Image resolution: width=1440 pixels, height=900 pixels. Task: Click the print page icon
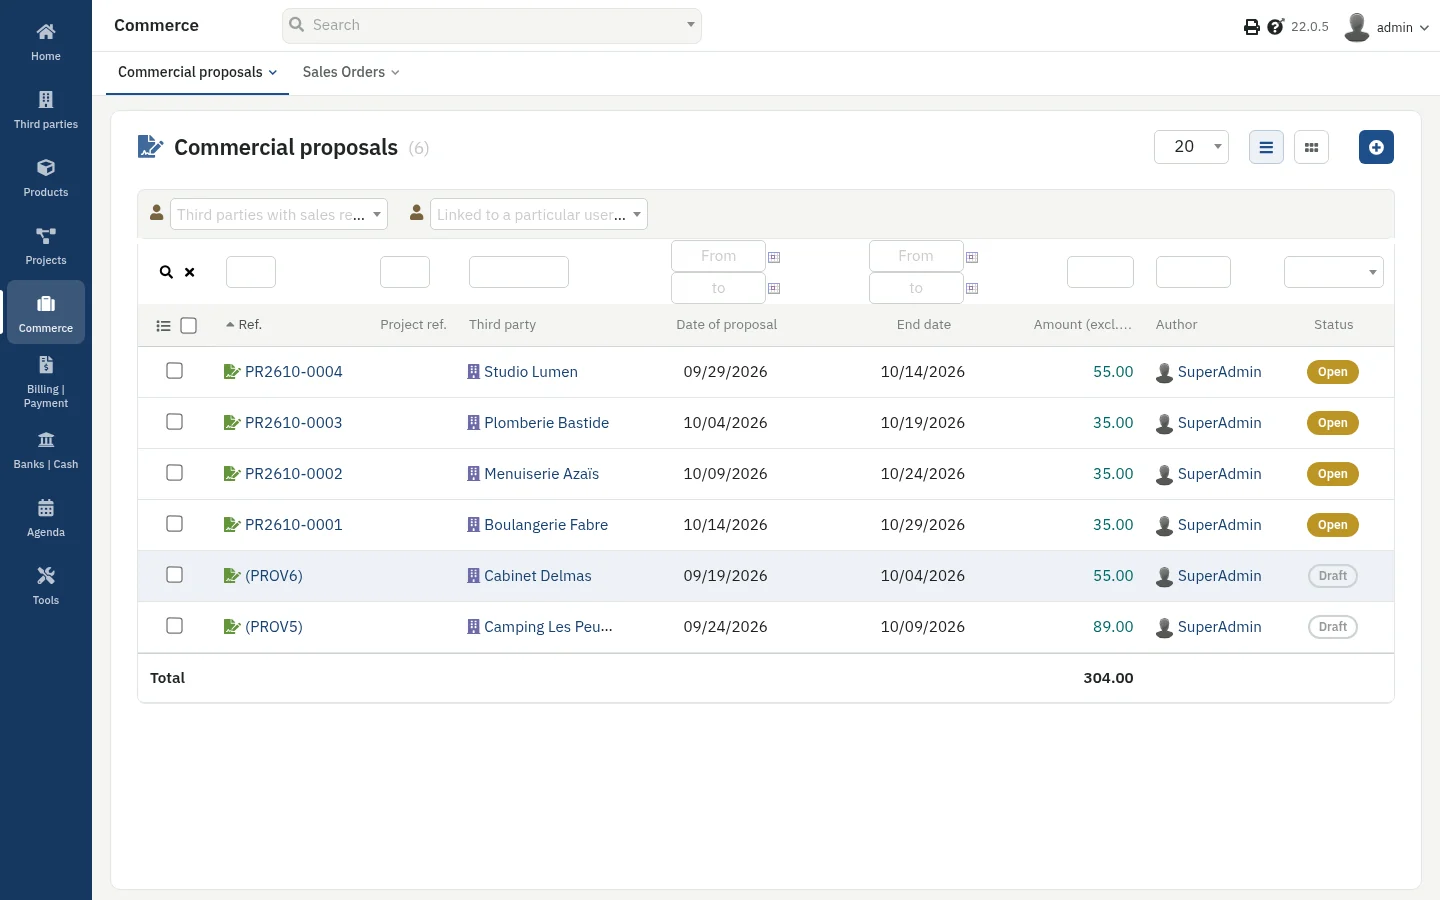[x=1251, y=27]
